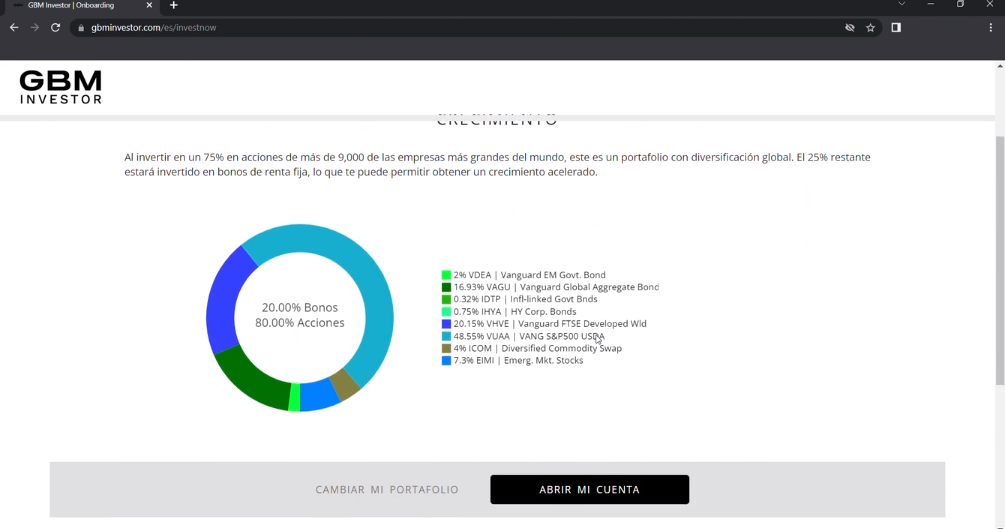The height and width of the screenshot is (529, 1005).
Task: Expand the tab search chevron
Action: (x=901, y=5)
